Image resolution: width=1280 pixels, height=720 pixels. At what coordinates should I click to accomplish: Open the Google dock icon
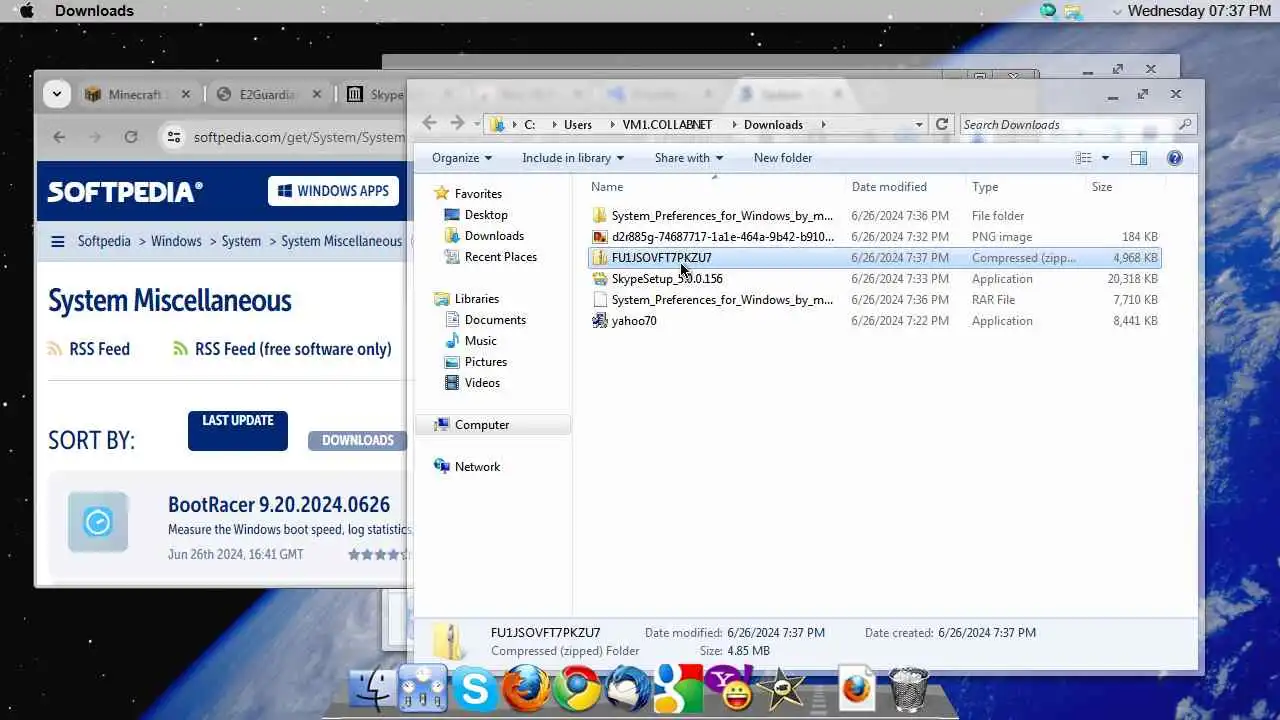pyautogui.click(x=679, y=689)
